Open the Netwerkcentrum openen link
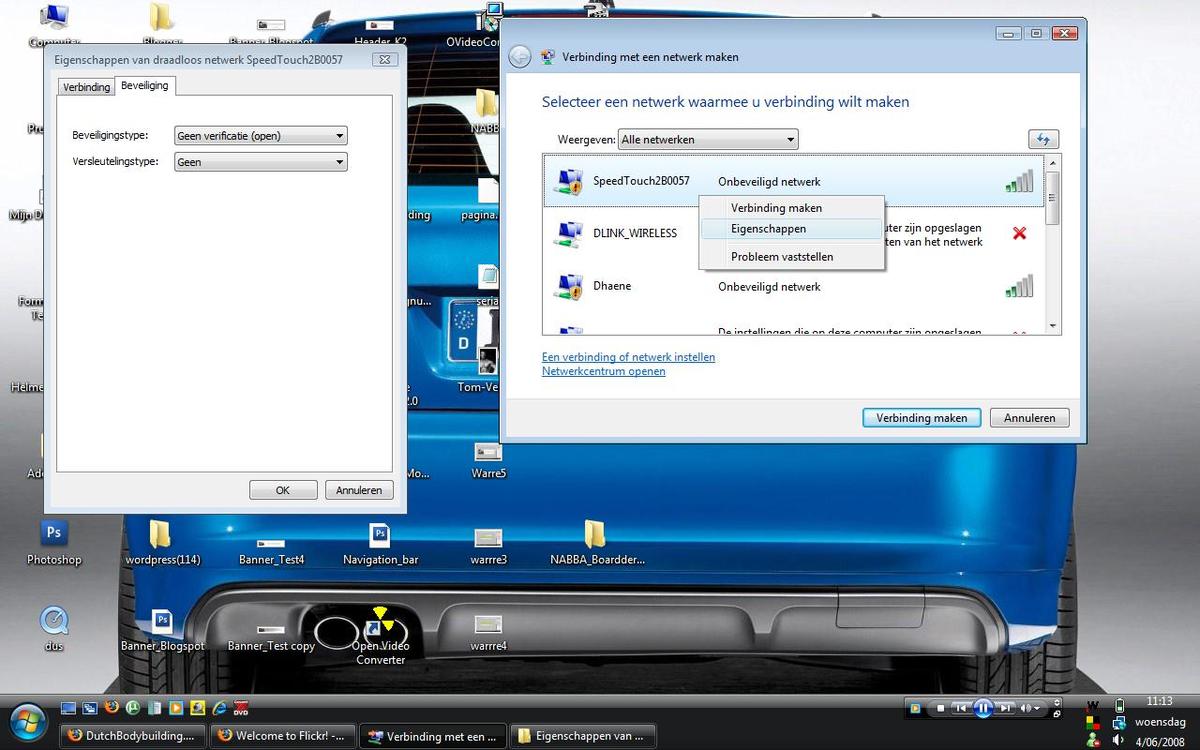 [x=603, y=371]
